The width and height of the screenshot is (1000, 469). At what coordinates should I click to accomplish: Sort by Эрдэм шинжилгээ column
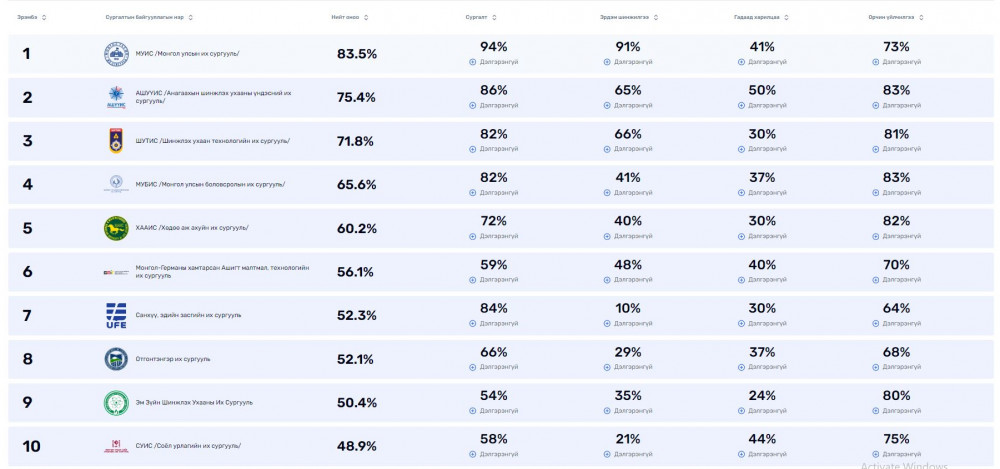629,17
